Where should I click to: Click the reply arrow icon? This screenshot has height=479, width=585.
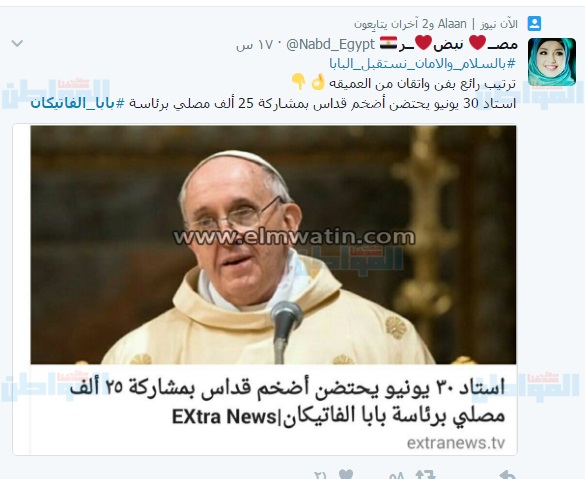(507, 475)
